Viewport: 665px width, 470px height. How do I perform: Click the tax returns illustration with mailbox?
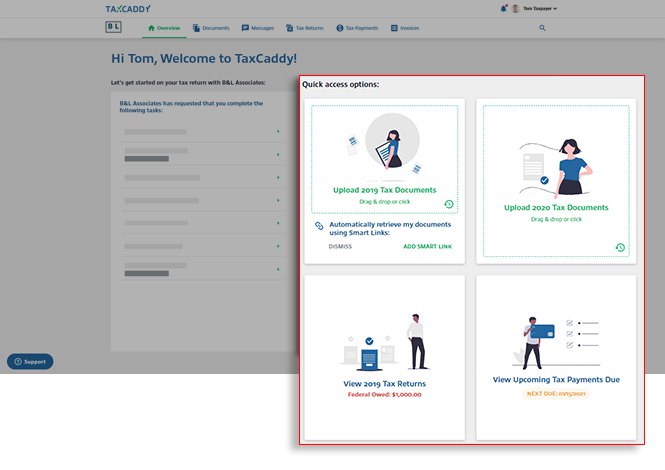pyautogui.click(x=385, y=342)
